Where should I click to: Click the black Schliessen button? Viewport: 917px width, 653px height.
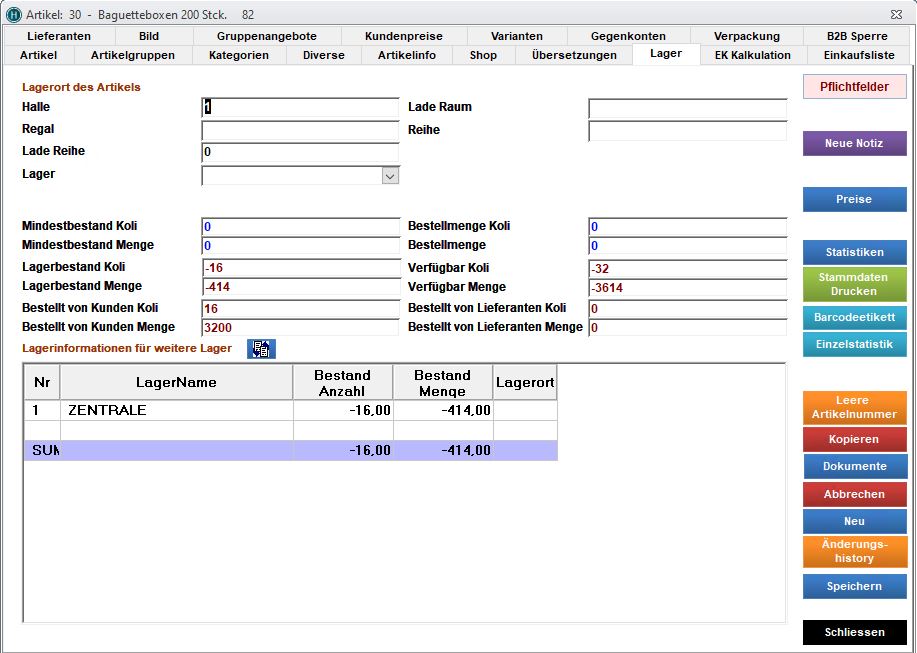pyautogui.click(x=854, y=633)
